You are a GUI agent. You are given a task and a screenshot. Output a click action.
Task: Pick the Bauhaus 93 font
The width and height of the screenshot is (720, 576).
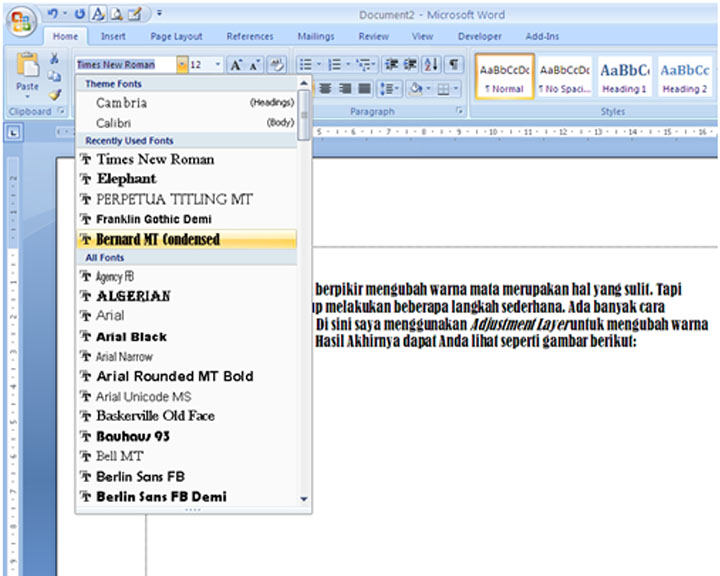point(186,436)
